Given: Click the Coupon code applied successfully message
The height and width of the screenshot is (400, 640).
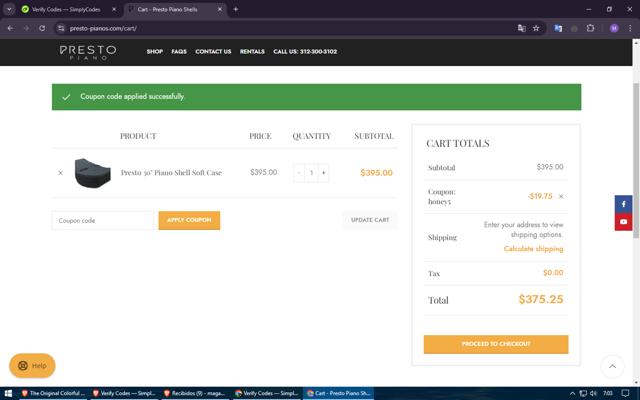Looking at the screenshot, I should 133,96.
